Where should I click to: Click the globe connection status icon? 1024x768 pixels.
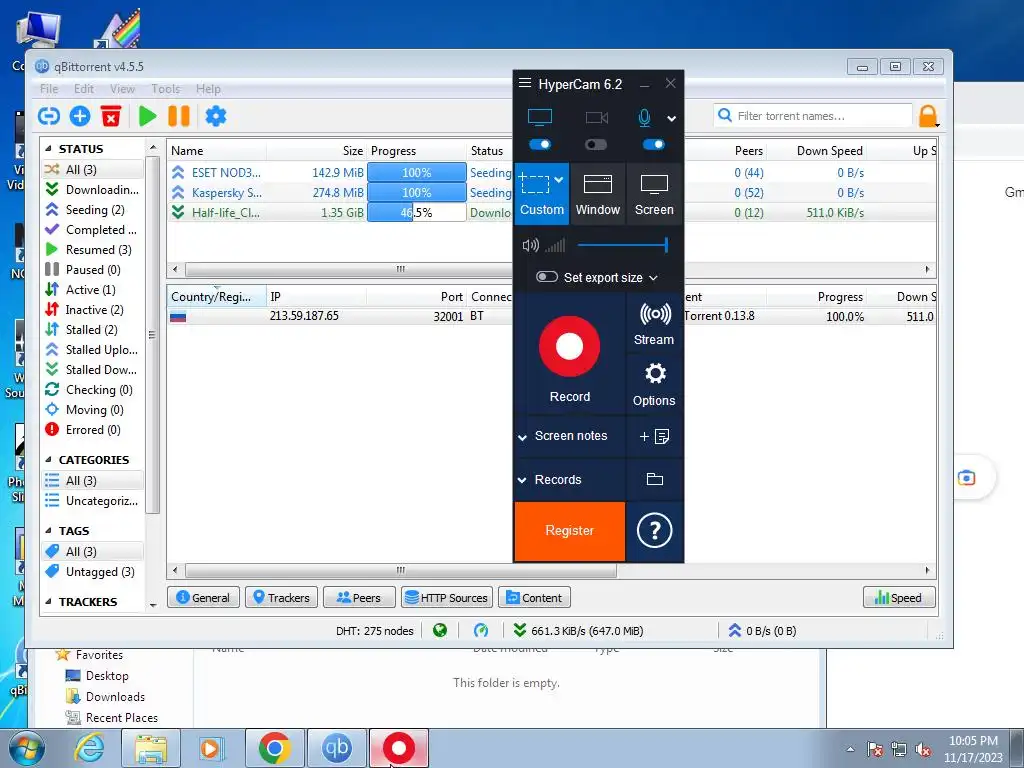click(x=440, y=630)
